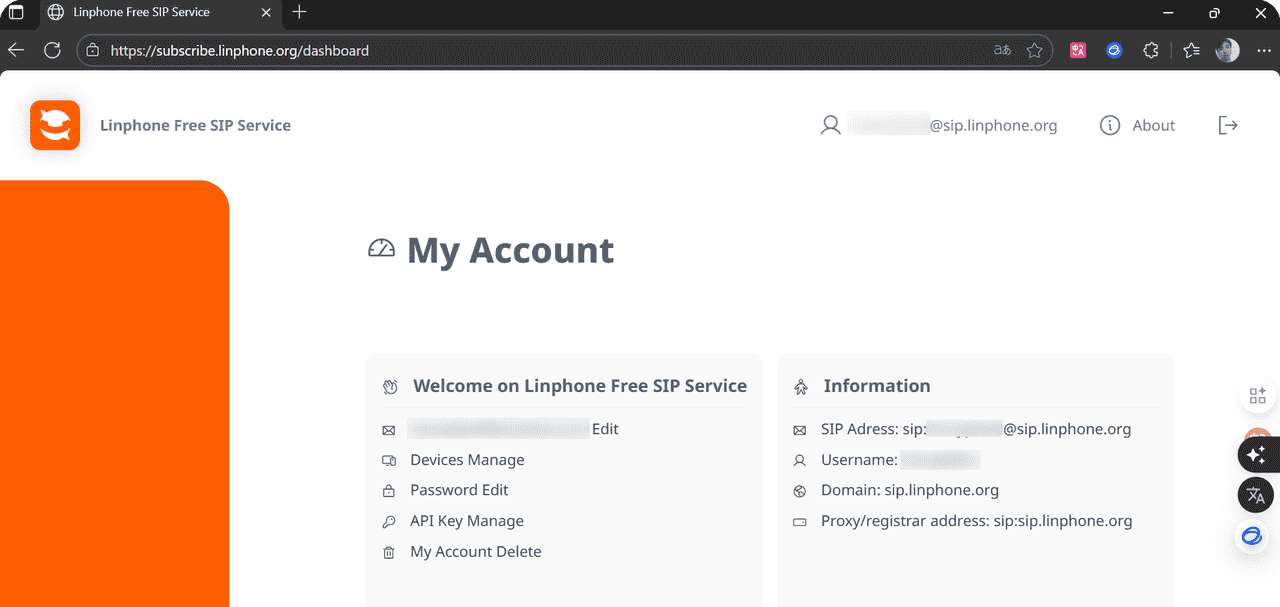Open API Key Manage link
1280x607 pixels.
(466, 521)
